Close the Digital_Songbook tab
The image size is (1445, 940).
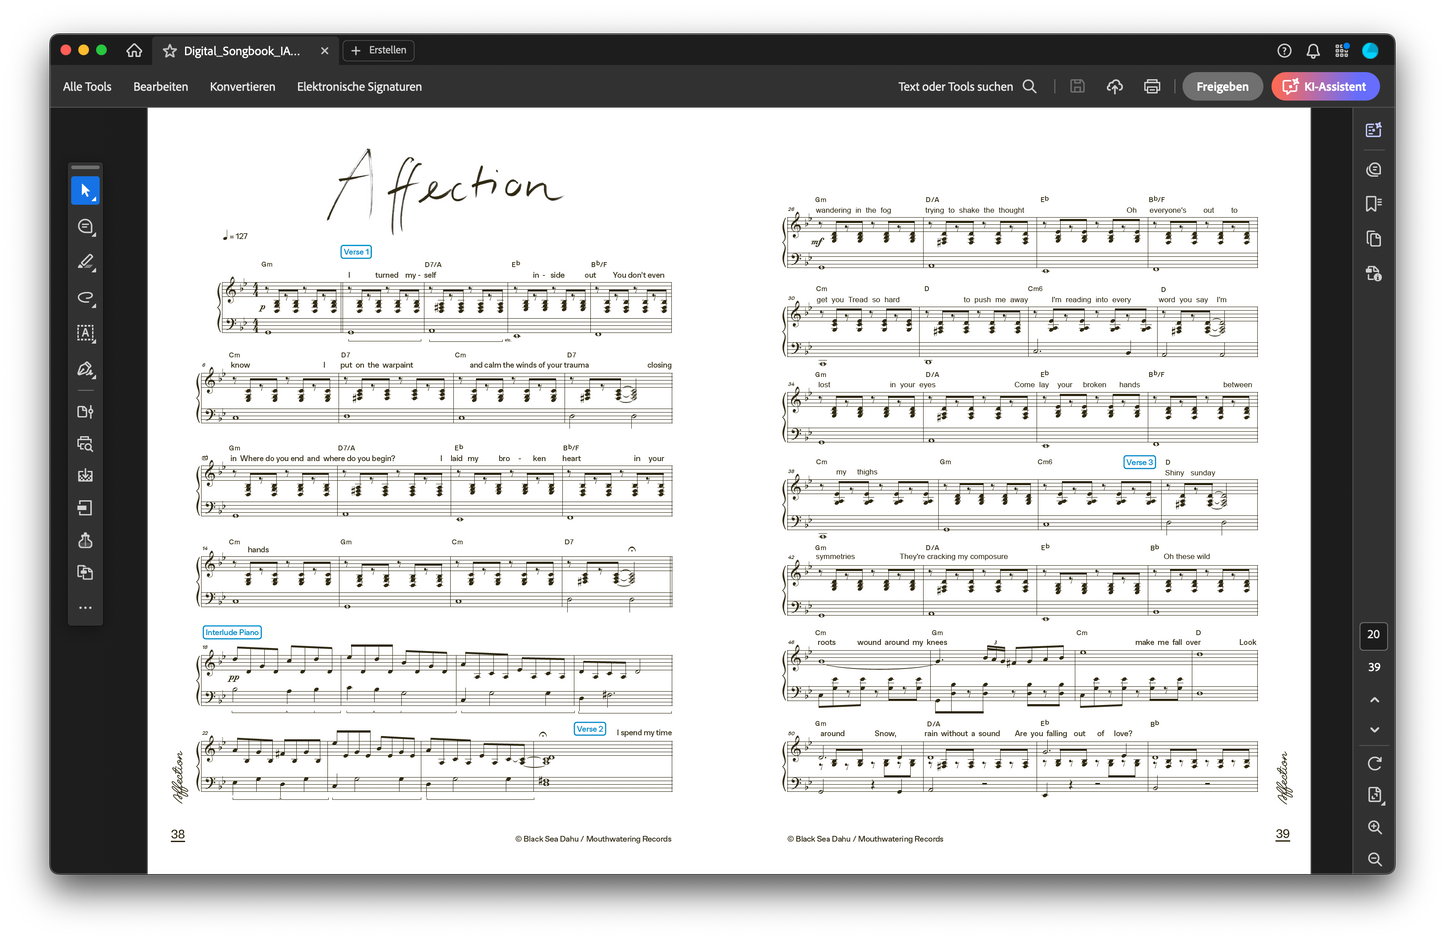pos(324,51)
